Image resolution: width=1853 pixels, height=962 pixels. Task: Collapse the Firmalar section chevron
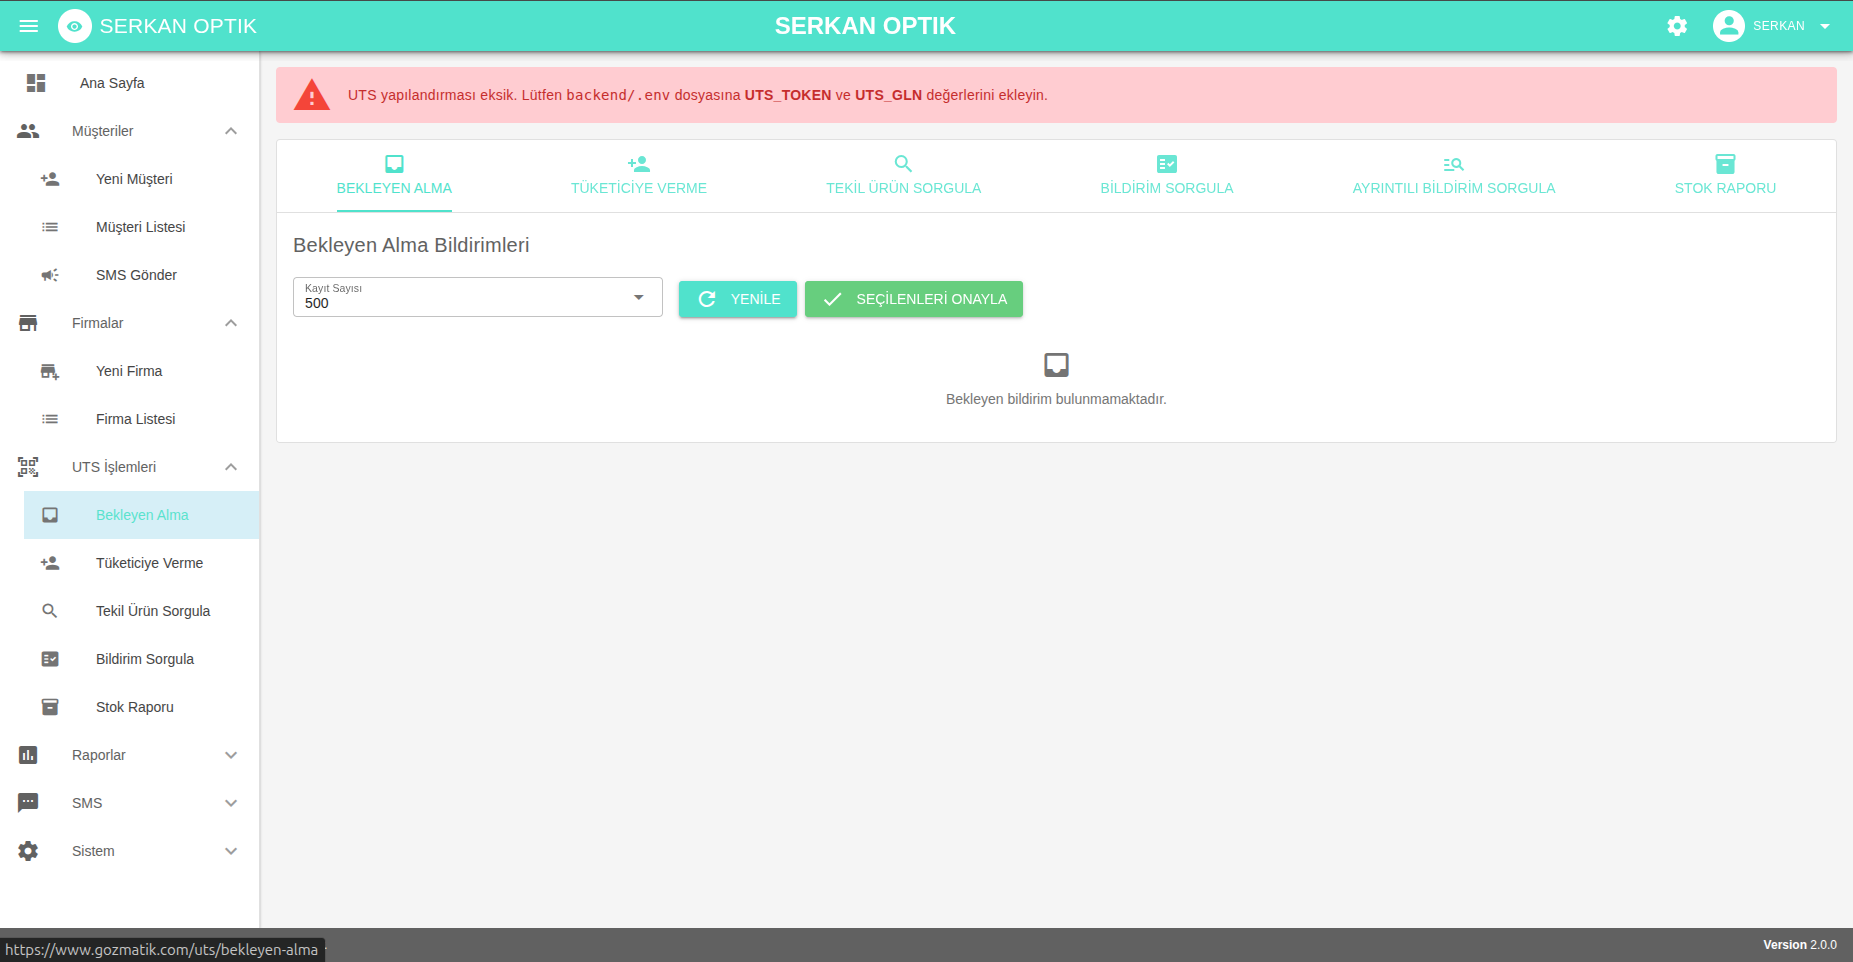click(231, 323)
